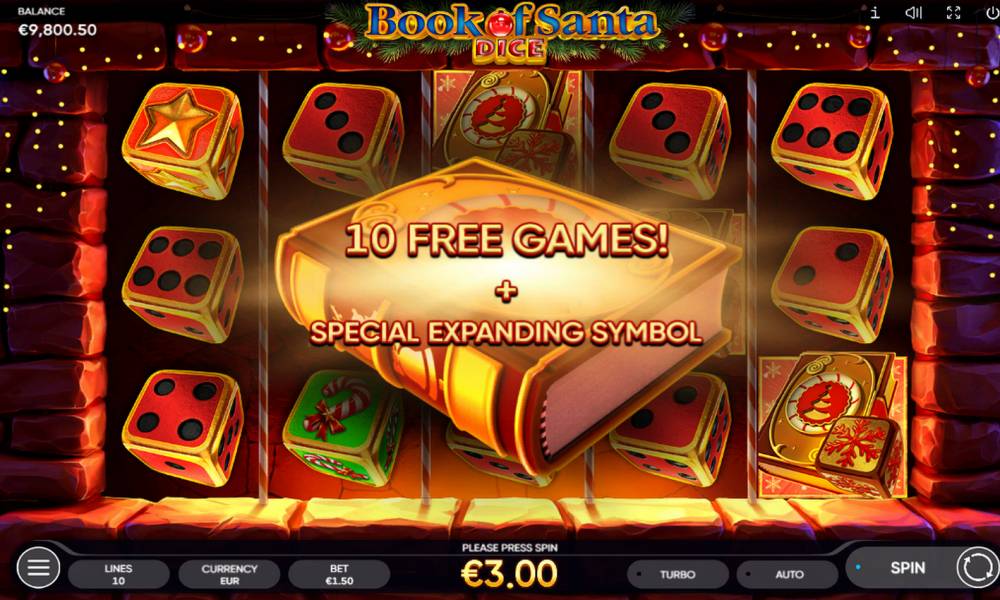Click the Special Expanding Symbol text
1000x600 pixels.
point(506,332)
